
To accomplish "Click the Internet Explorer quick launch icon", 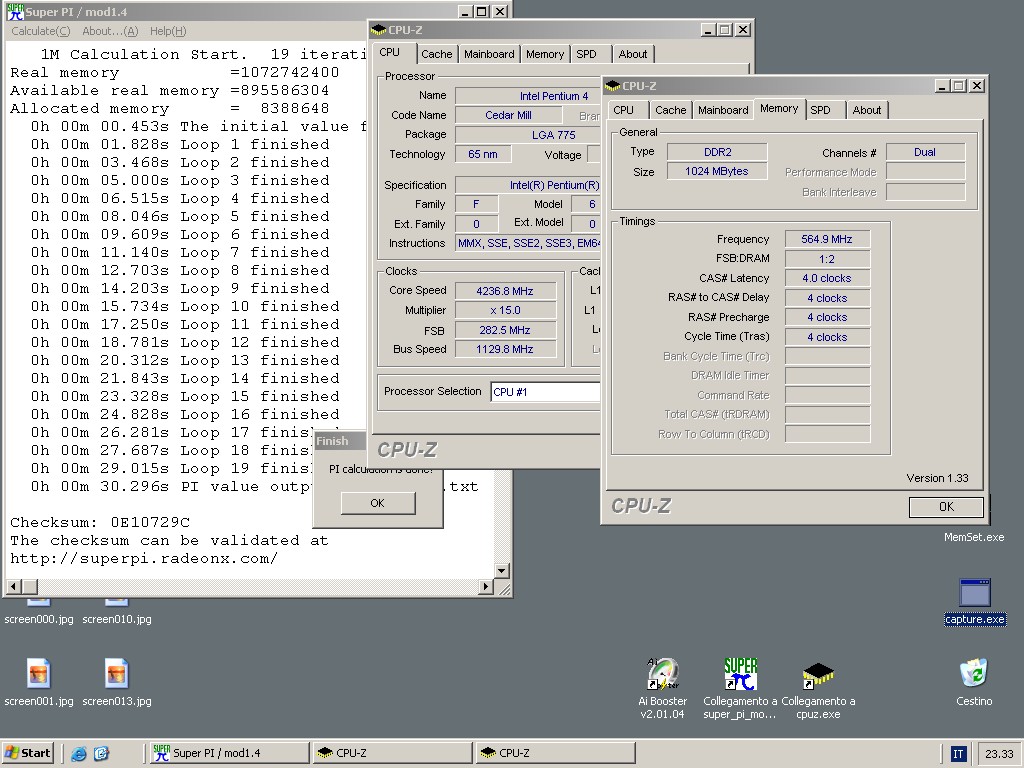I will coord(79,754).
